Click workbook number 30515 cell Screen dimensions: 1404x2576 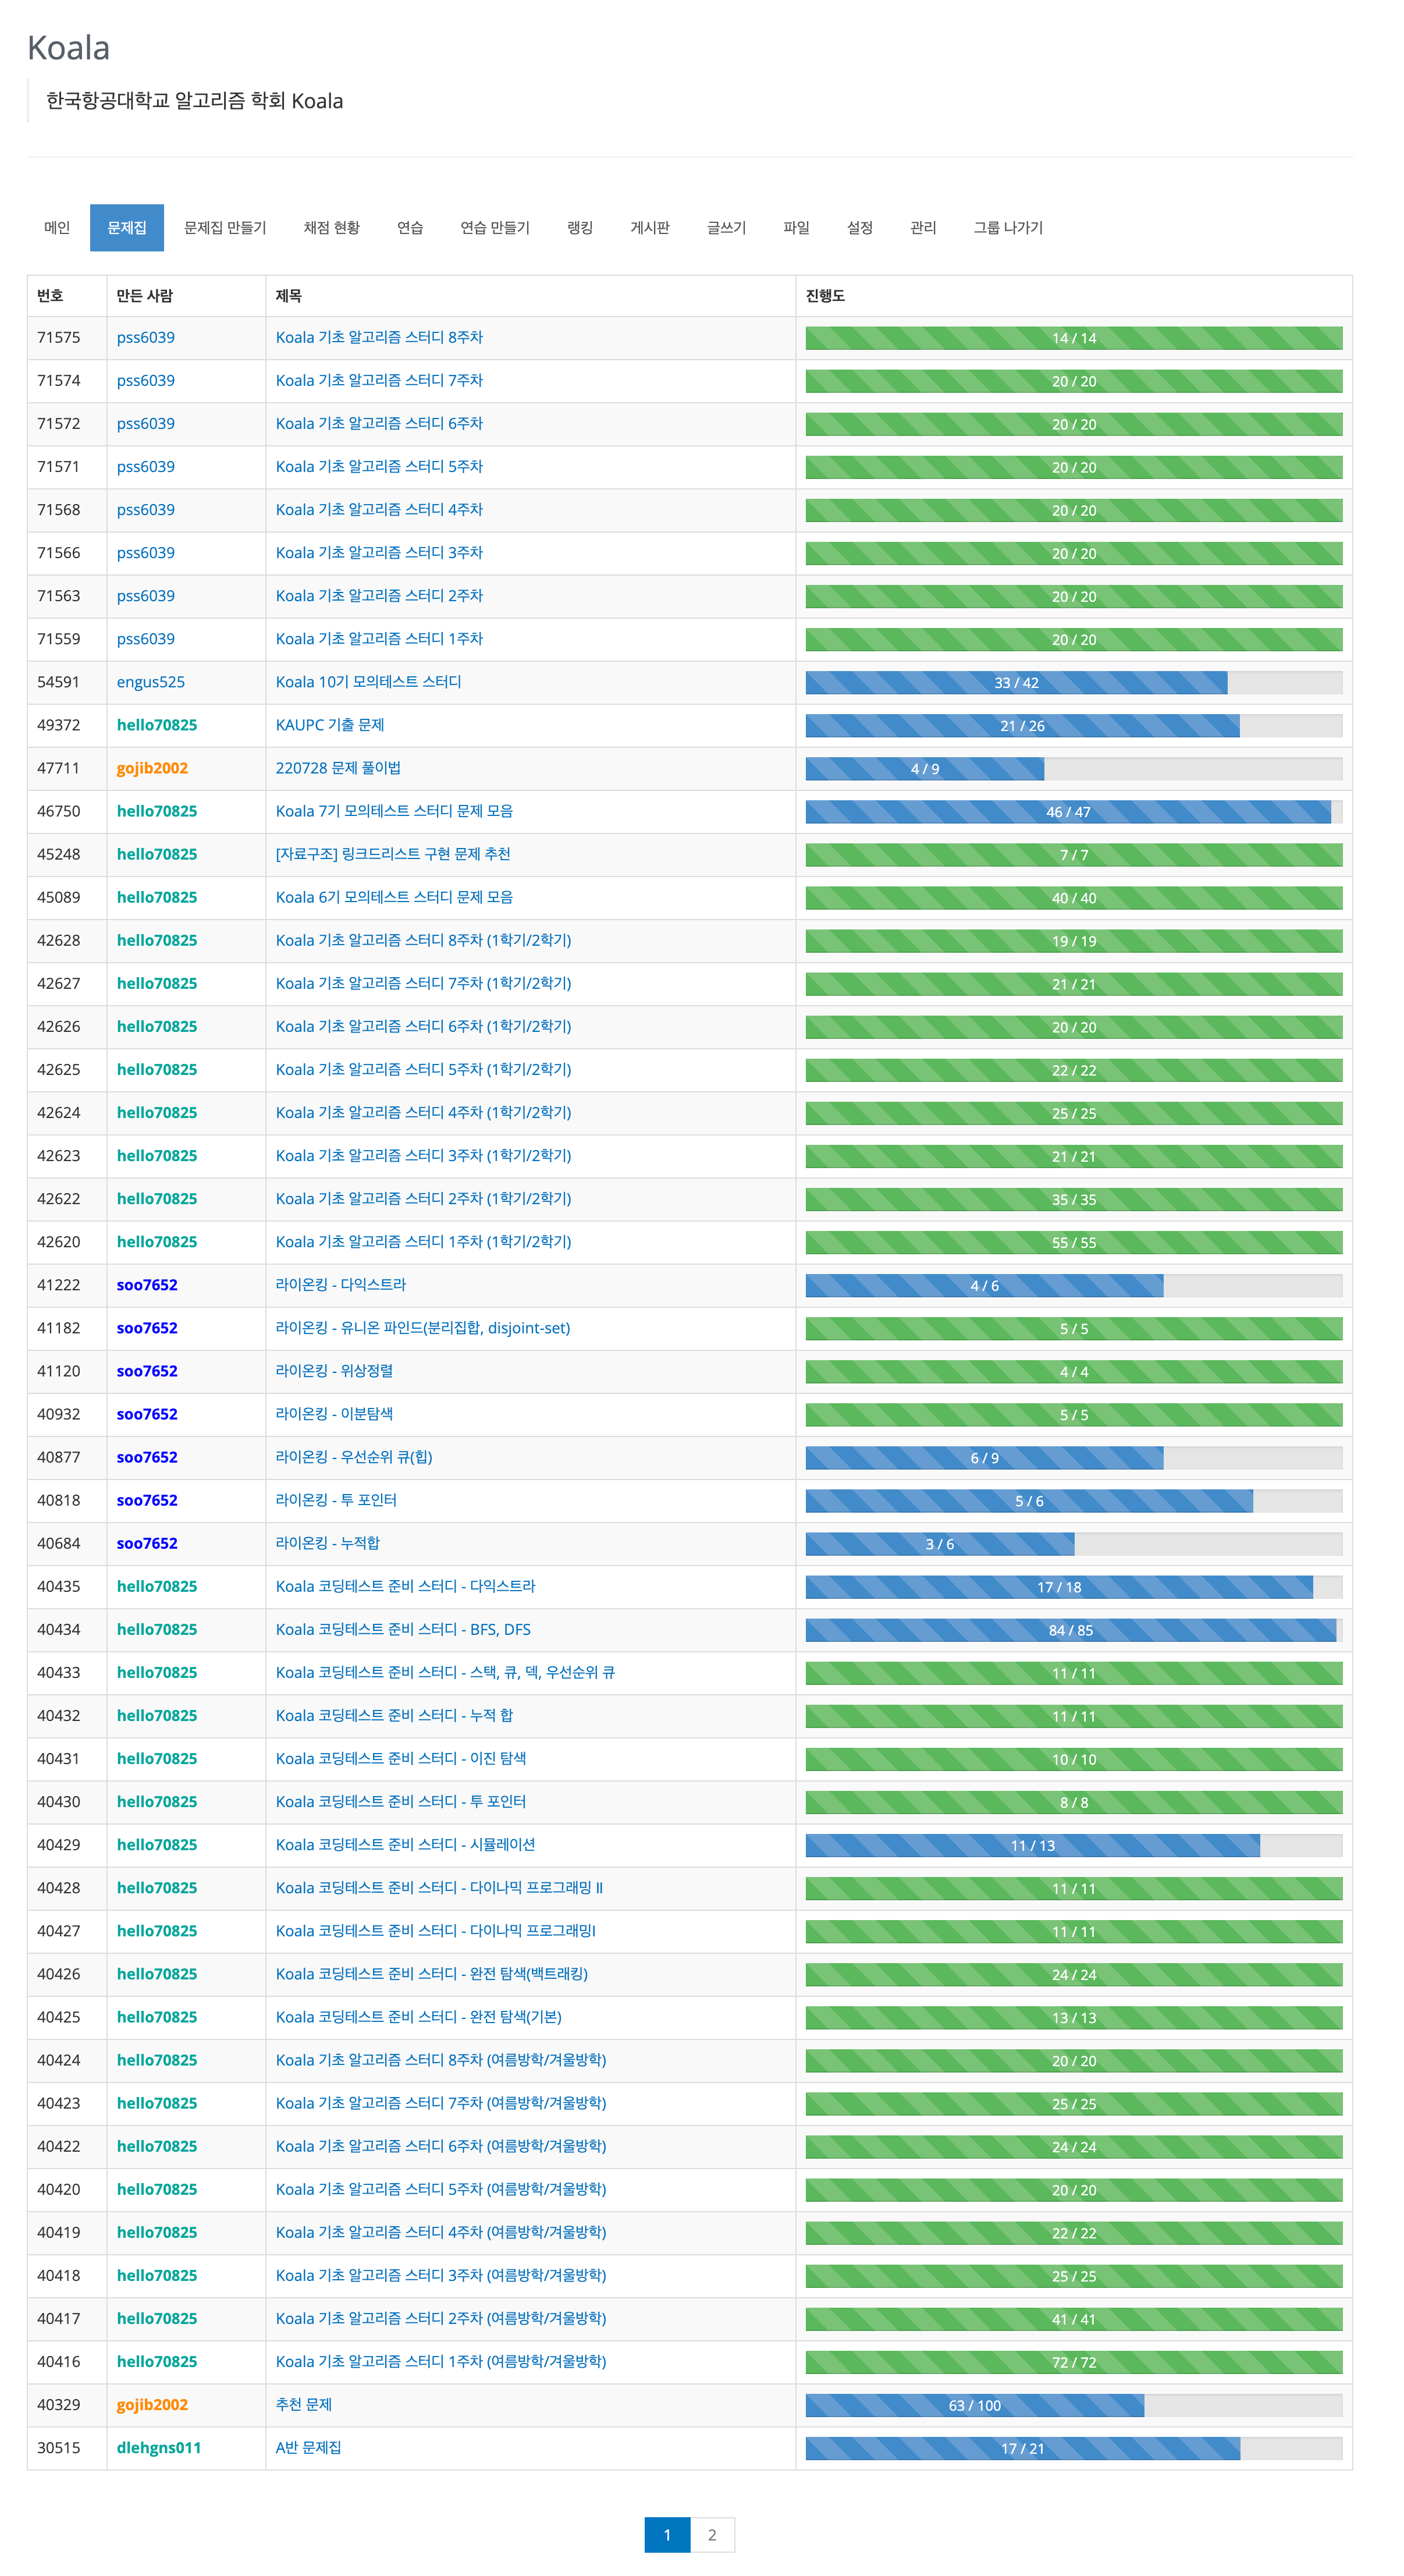pos(67,2447)
